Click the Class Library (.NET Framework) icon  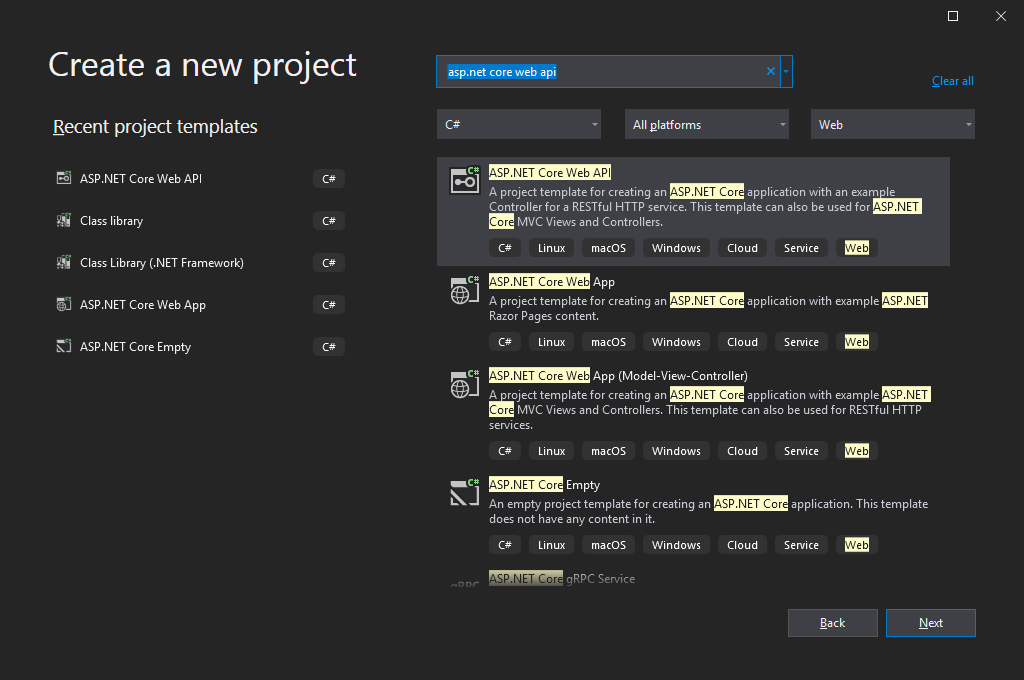click(x=63, y=262)
